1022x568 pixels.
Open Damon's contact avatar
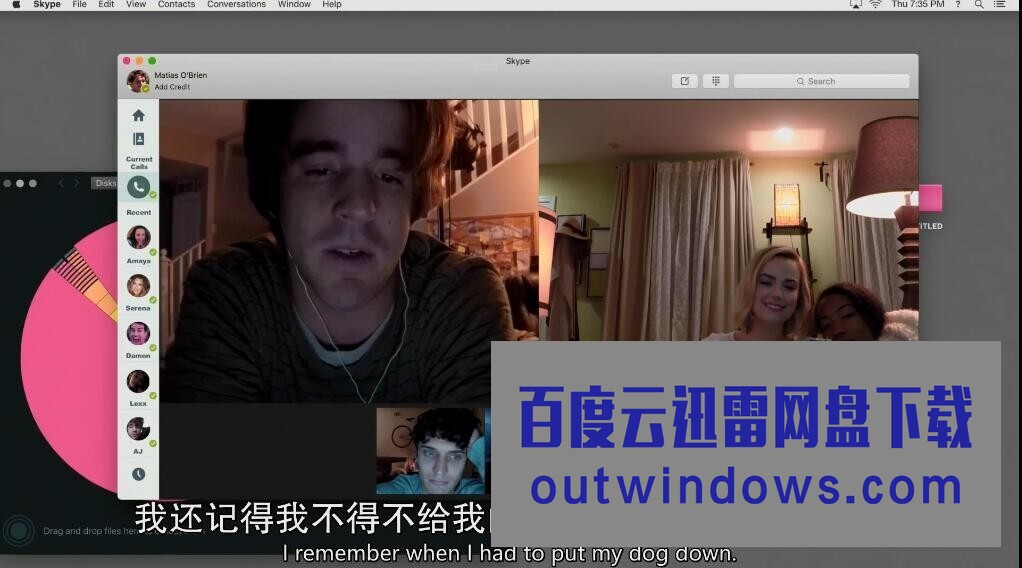(x=138, y=333)
